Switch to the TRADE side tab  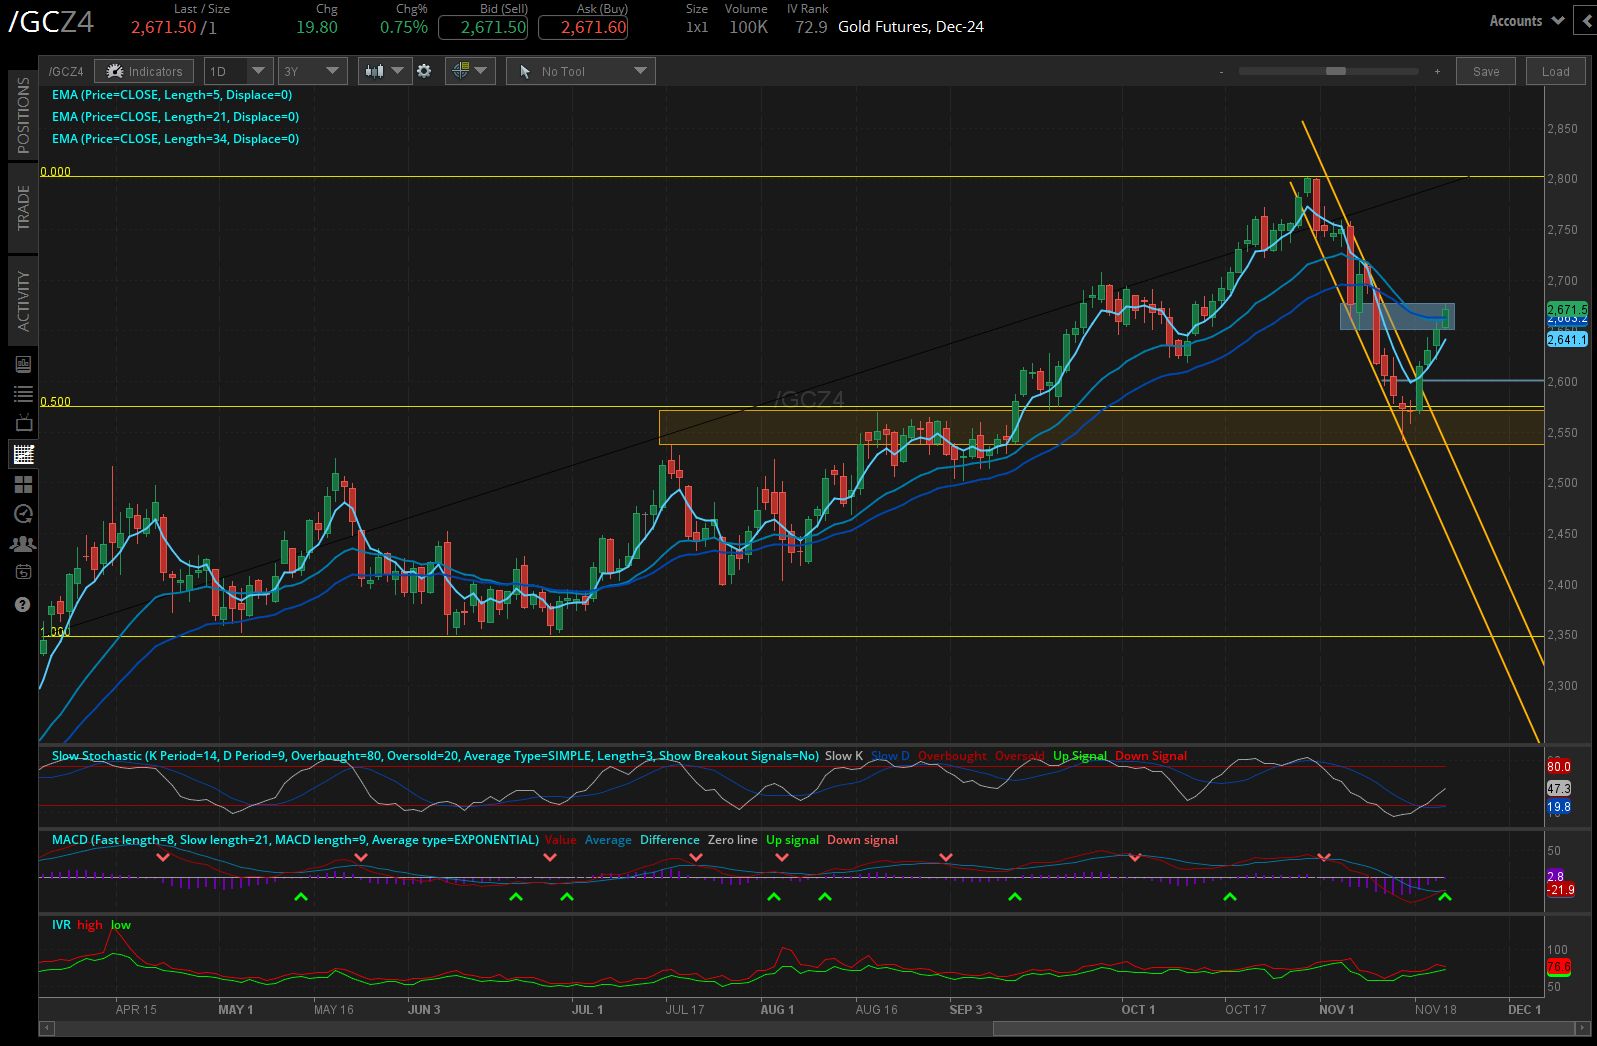coord(23,208)
